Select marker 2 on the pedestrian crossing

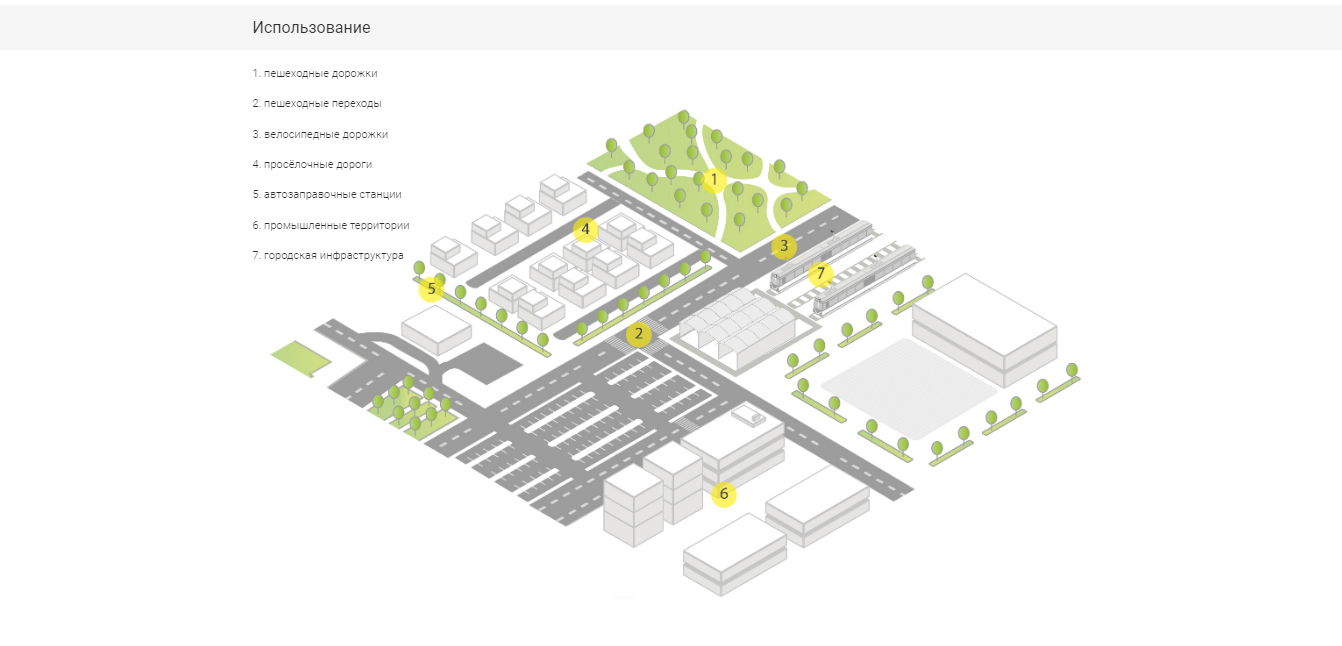(638, 335)
